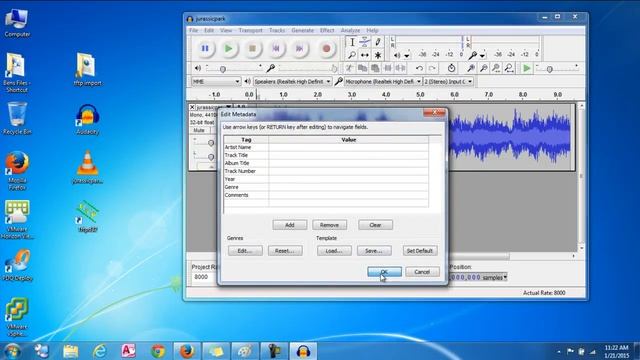Select the Zoom magnifier tool
This screenshot has width=640, height=360.
click(352, 55)
